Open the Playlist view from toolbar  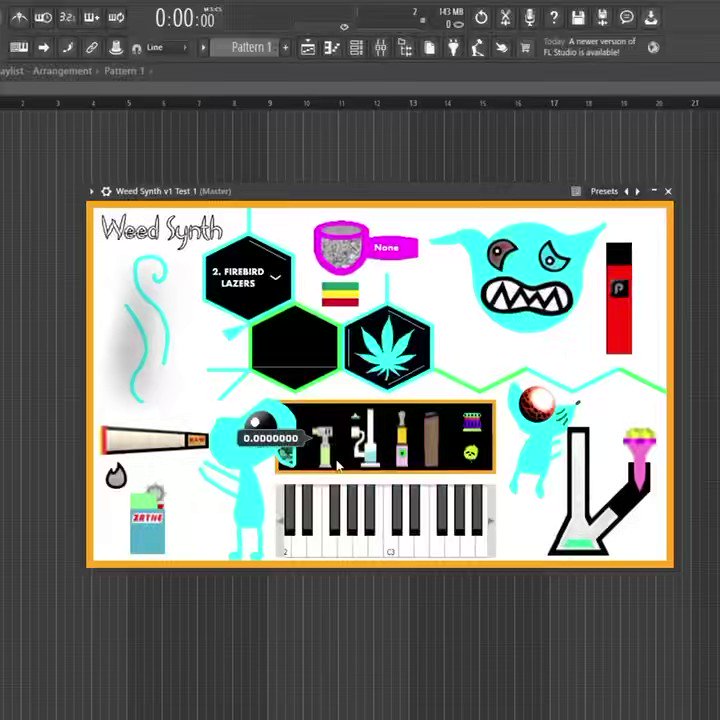[308, 47]
